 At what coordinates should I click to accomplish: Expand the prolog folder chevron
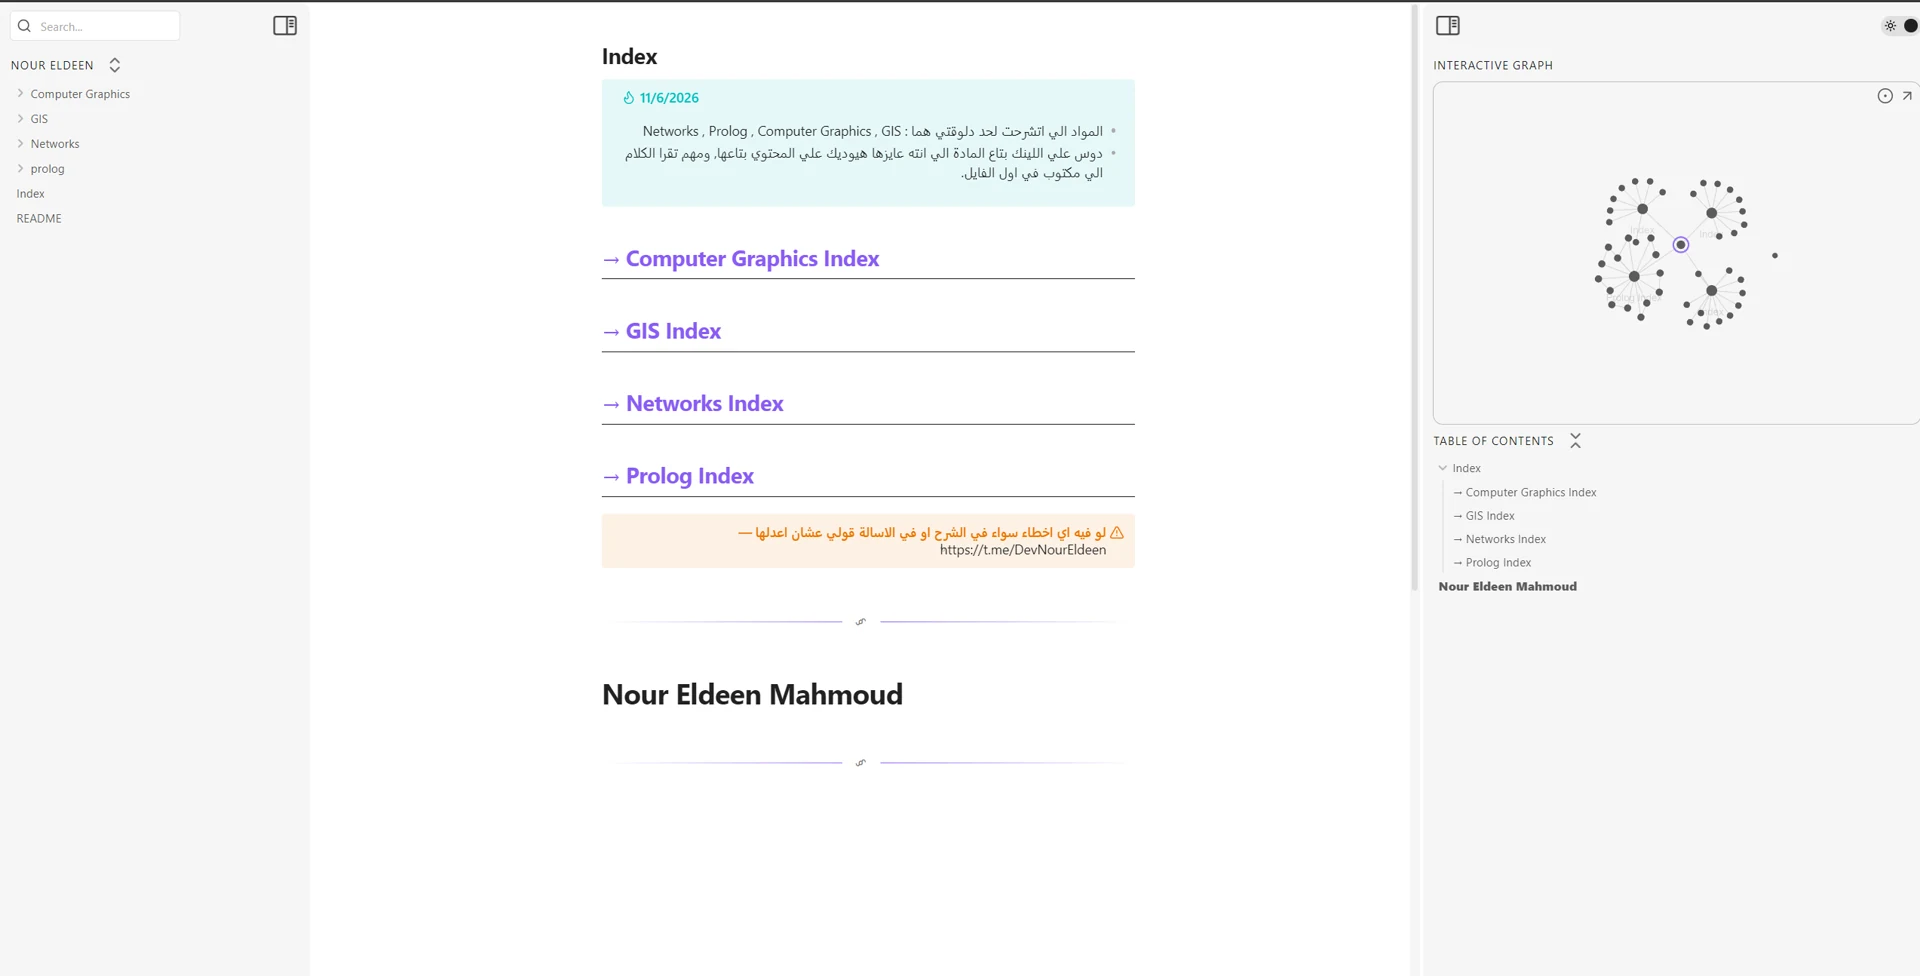click(x=20, y=169)
